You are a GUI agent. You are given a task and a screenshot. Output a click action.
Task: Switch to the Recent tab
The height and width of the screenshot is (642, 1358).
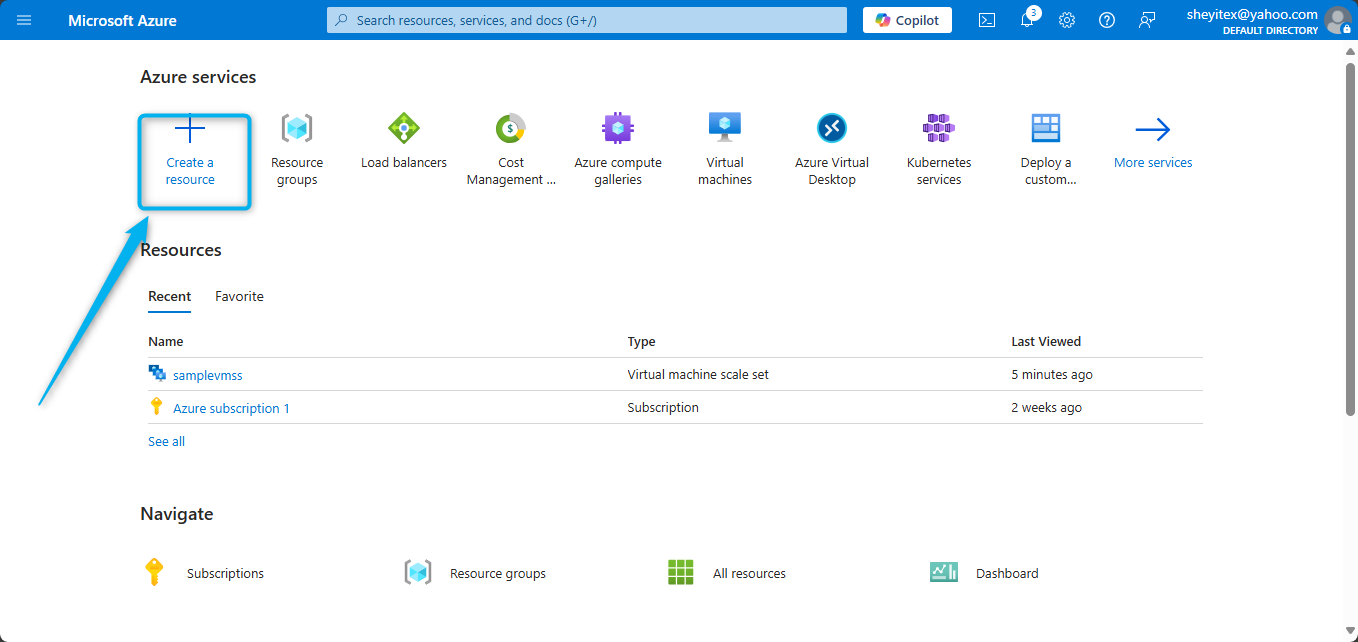coord(170,296)
